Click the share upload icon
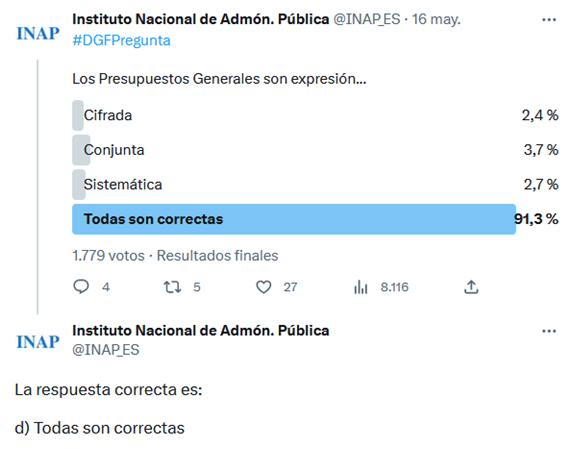The height and width of the screenshot is (449, 571). point(471,287)
